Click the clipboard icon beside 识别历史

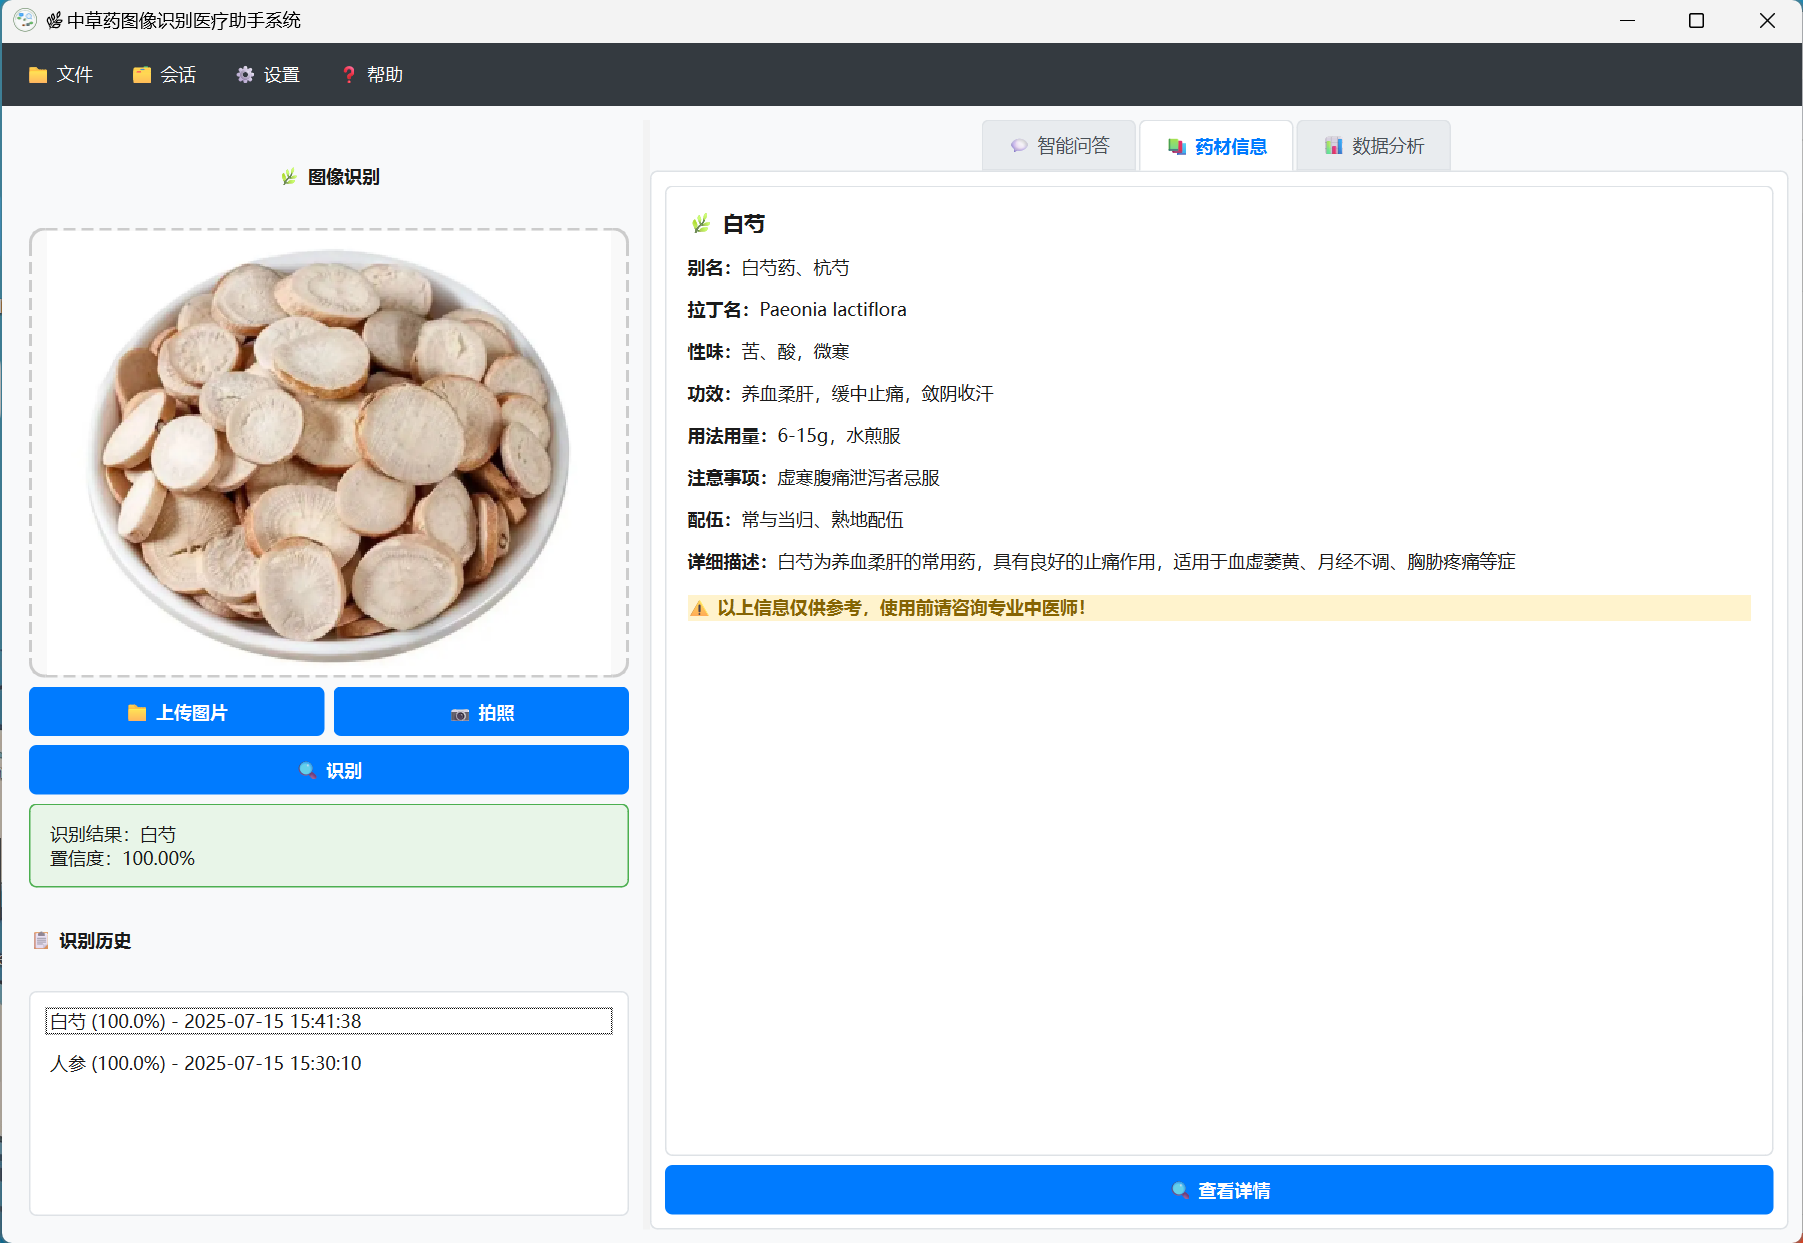pos(41,940)
